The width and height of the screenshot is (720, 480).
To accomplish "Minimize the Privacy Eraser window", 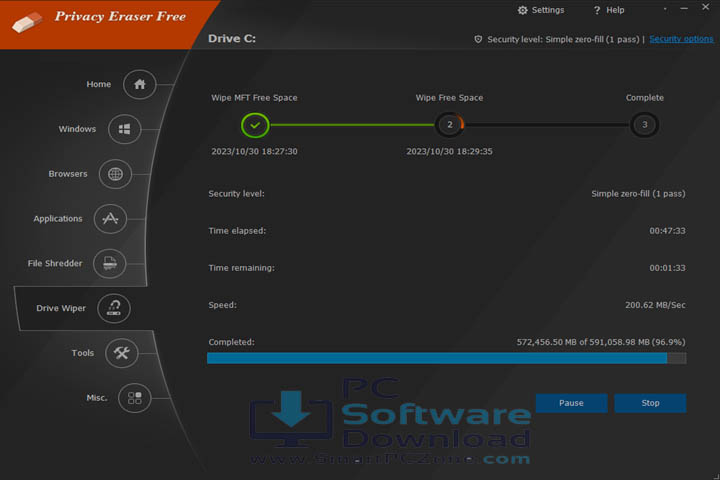I will (x=684, y=8).
